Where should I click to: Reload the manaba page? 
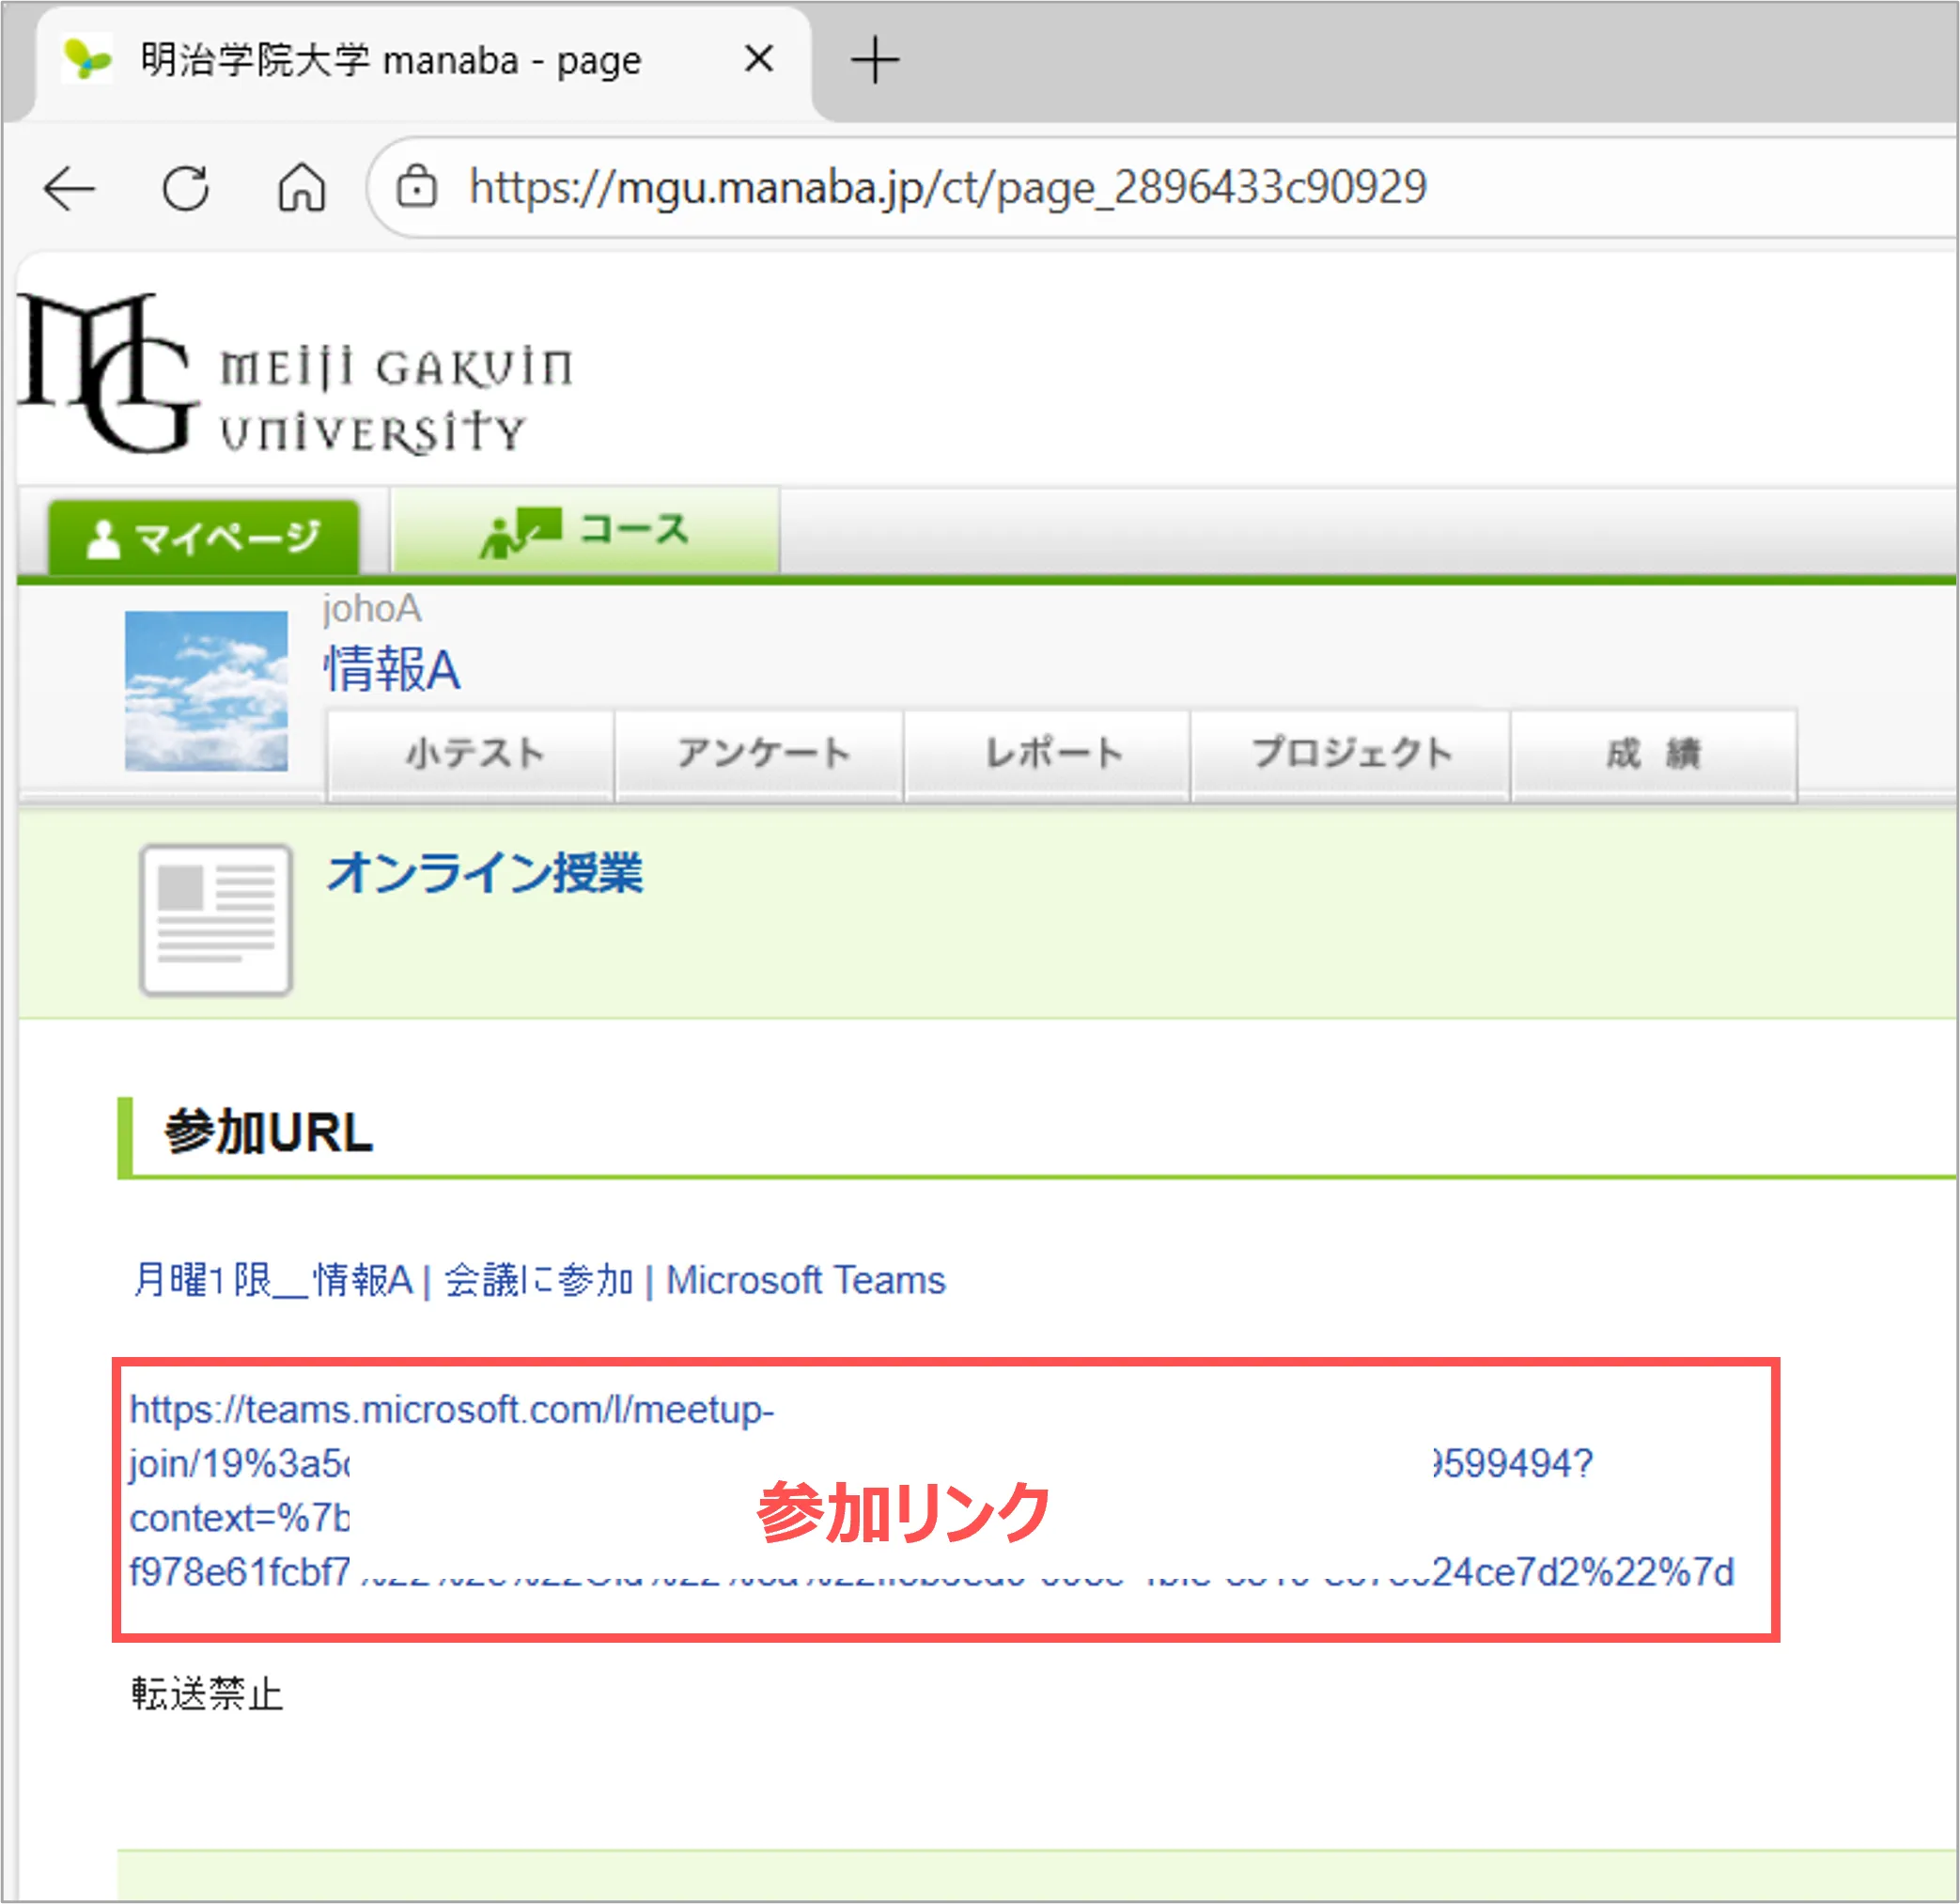tap(186, 188)
